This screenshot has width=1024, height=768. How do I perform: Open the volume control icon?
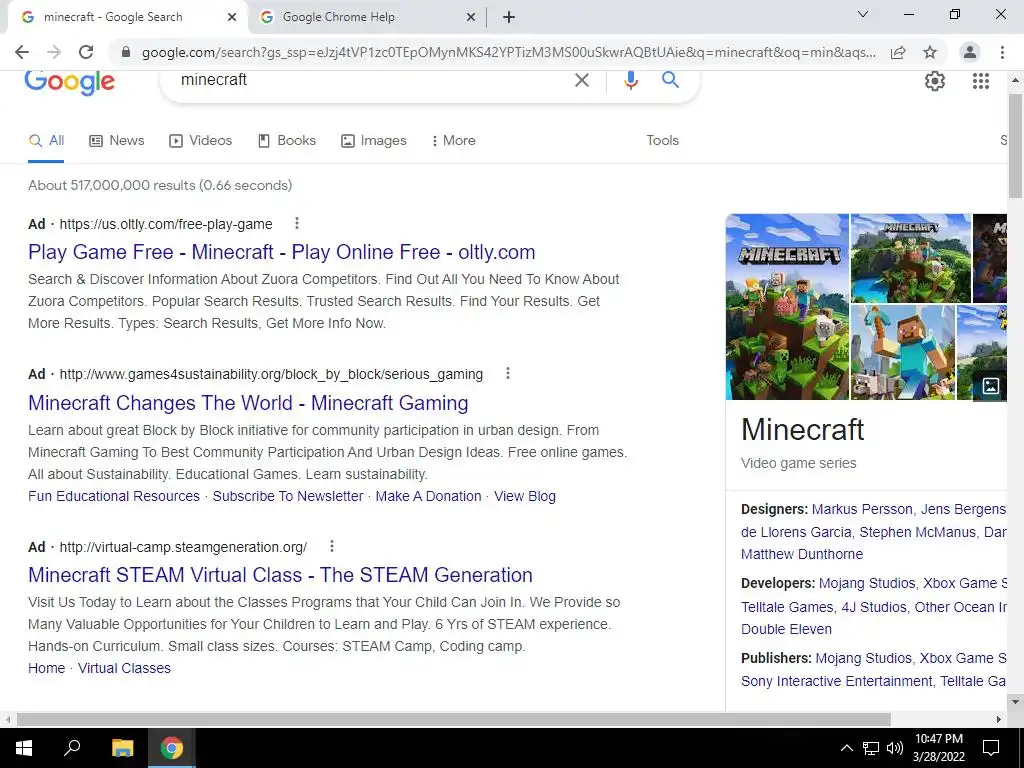[x=895, y=748]
